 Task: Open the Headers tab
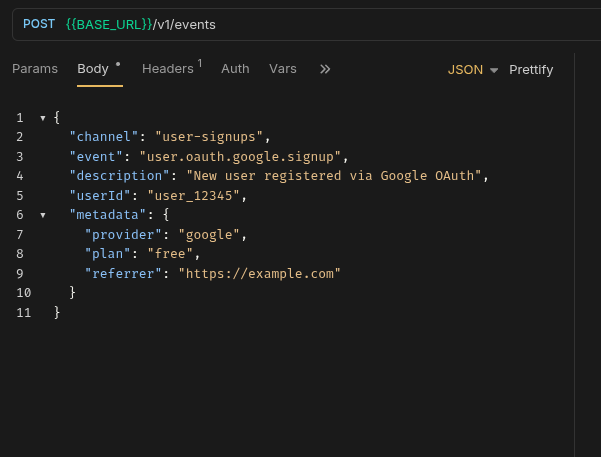pos(168,69)
